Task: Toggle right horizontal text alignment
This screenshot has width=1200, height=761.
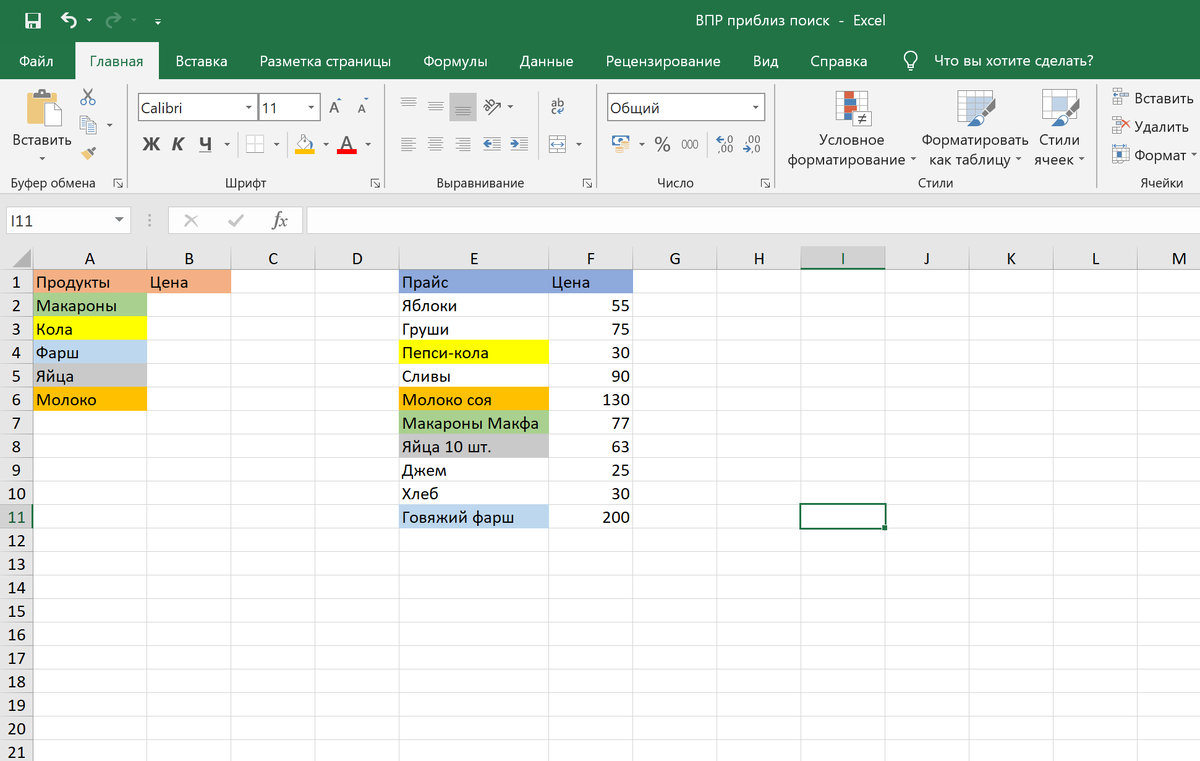Action: click(463, 144)
